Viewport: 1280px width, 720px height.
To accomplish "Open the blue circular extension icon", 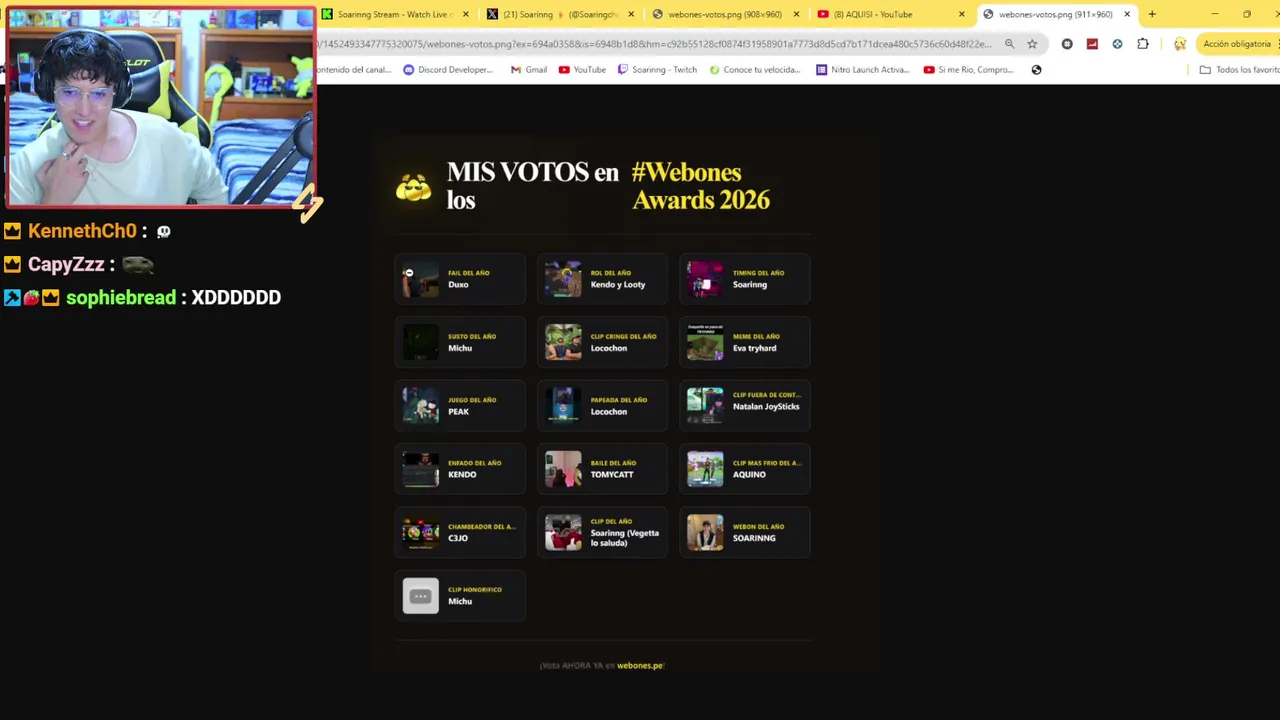I will (x=1117, y=44).
